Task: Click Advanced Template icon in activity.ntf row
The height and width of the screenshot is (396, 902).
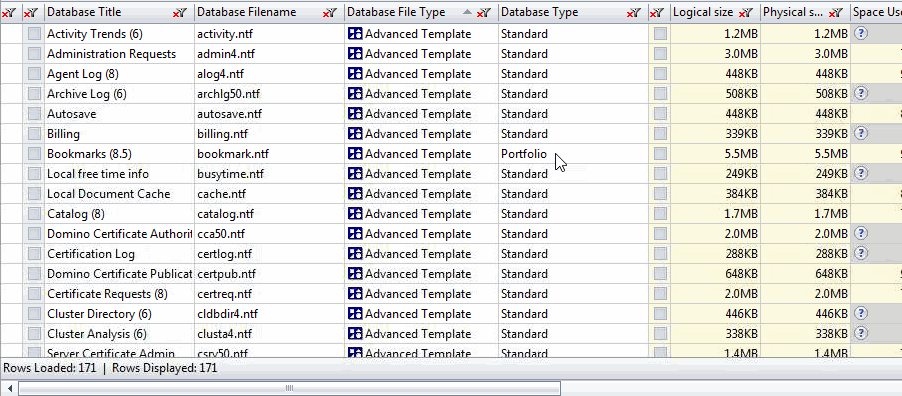Action: (x=356, y=34)
